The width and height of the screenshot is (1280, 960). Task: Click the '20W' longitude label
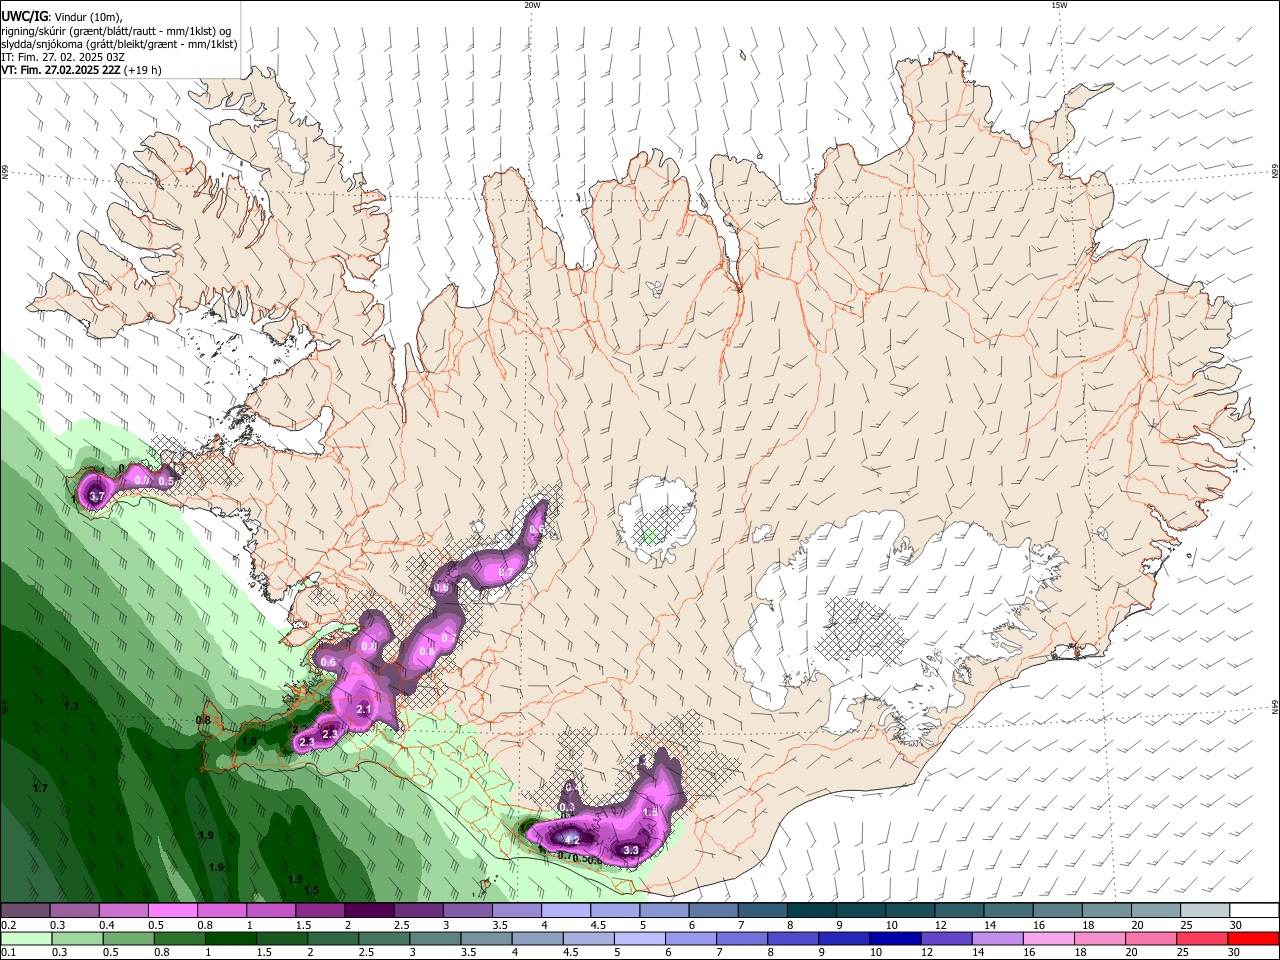(x=532, y=5)
